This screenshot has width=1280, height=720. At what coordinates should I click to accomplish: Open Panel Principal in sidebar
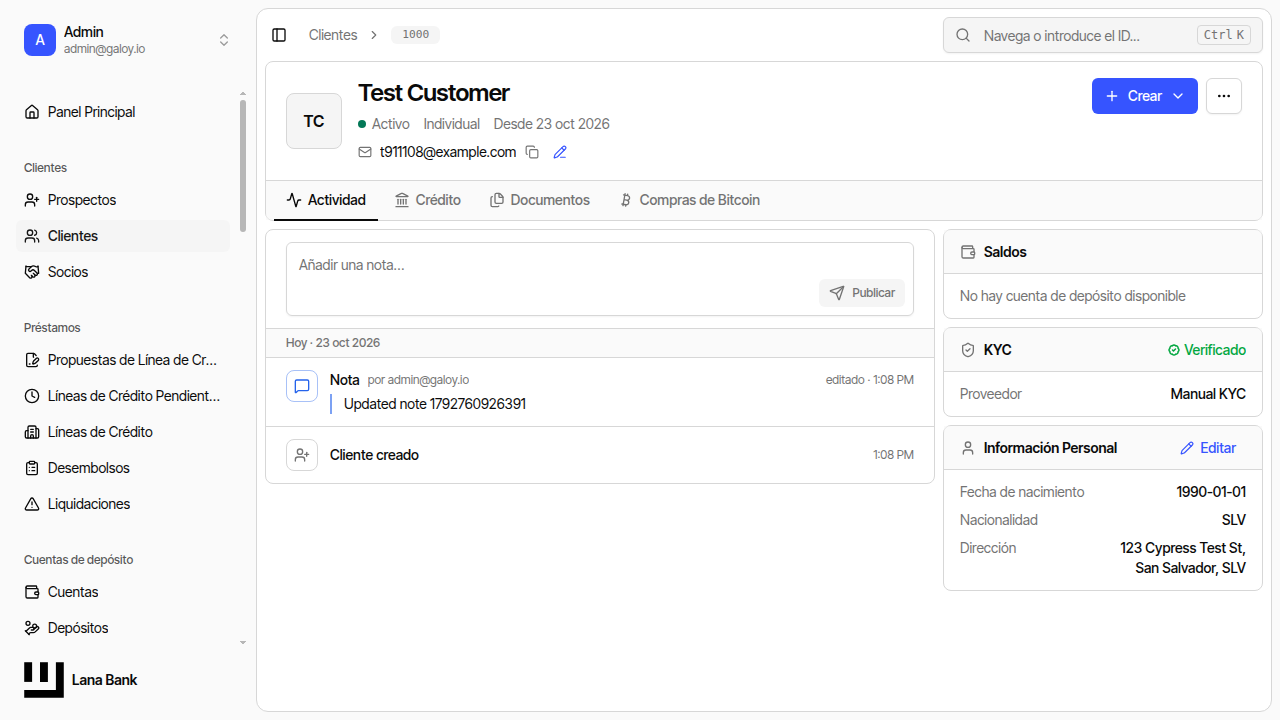point(124,112)
